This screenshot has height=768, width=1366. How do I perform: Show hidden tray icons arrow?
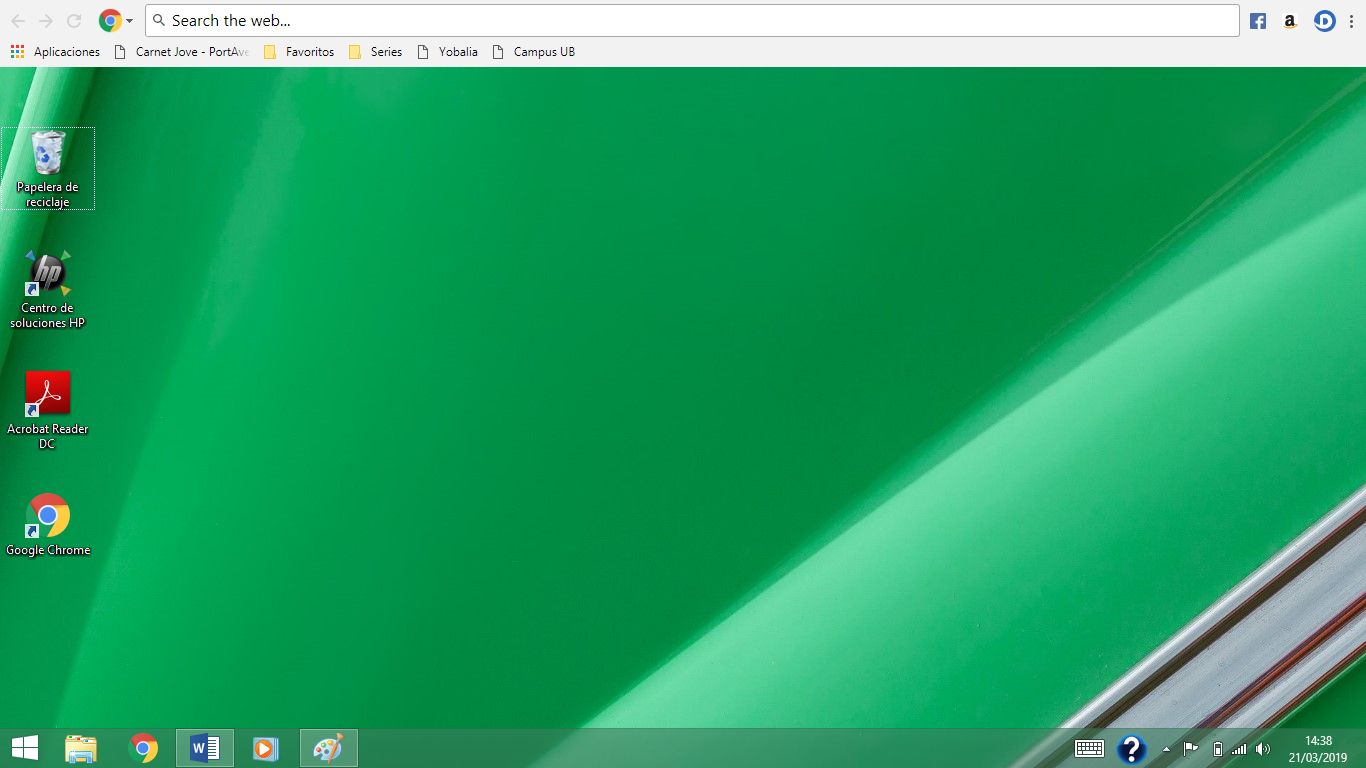[x=1166, y=749]
